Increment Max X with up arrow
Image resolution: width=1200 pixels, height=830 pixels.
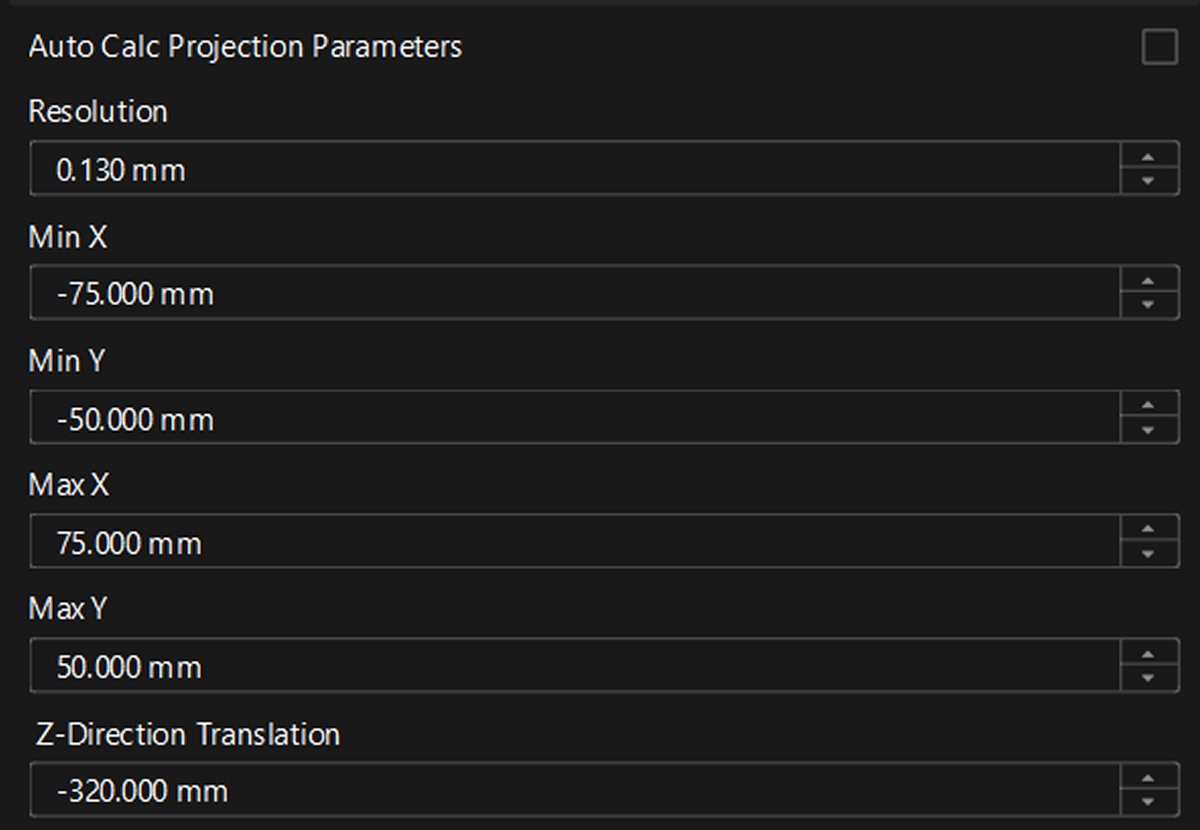click(1148, 529)
